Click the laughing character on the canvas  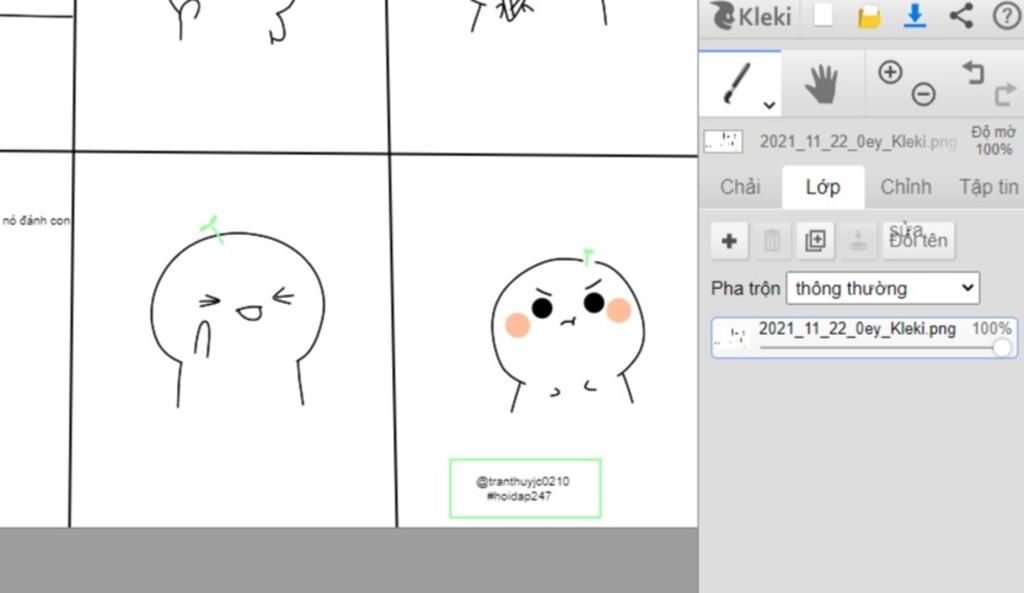click(x=237, y=313)
